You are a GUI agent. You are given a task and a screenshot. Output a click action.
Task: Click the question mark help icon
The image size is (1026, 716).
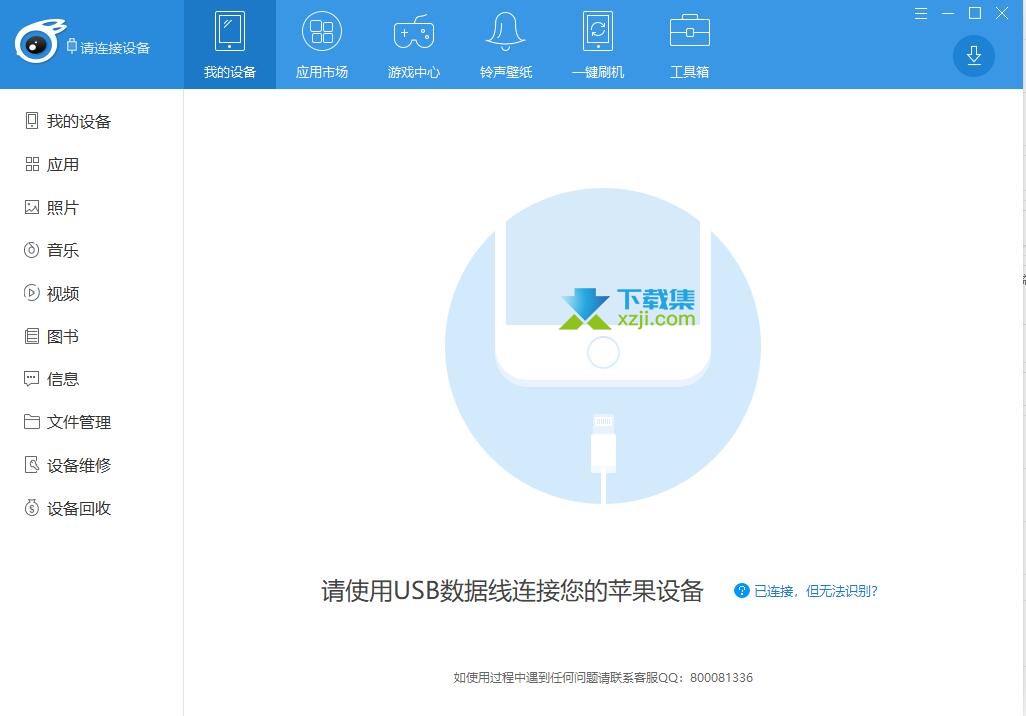pos(741,590)
